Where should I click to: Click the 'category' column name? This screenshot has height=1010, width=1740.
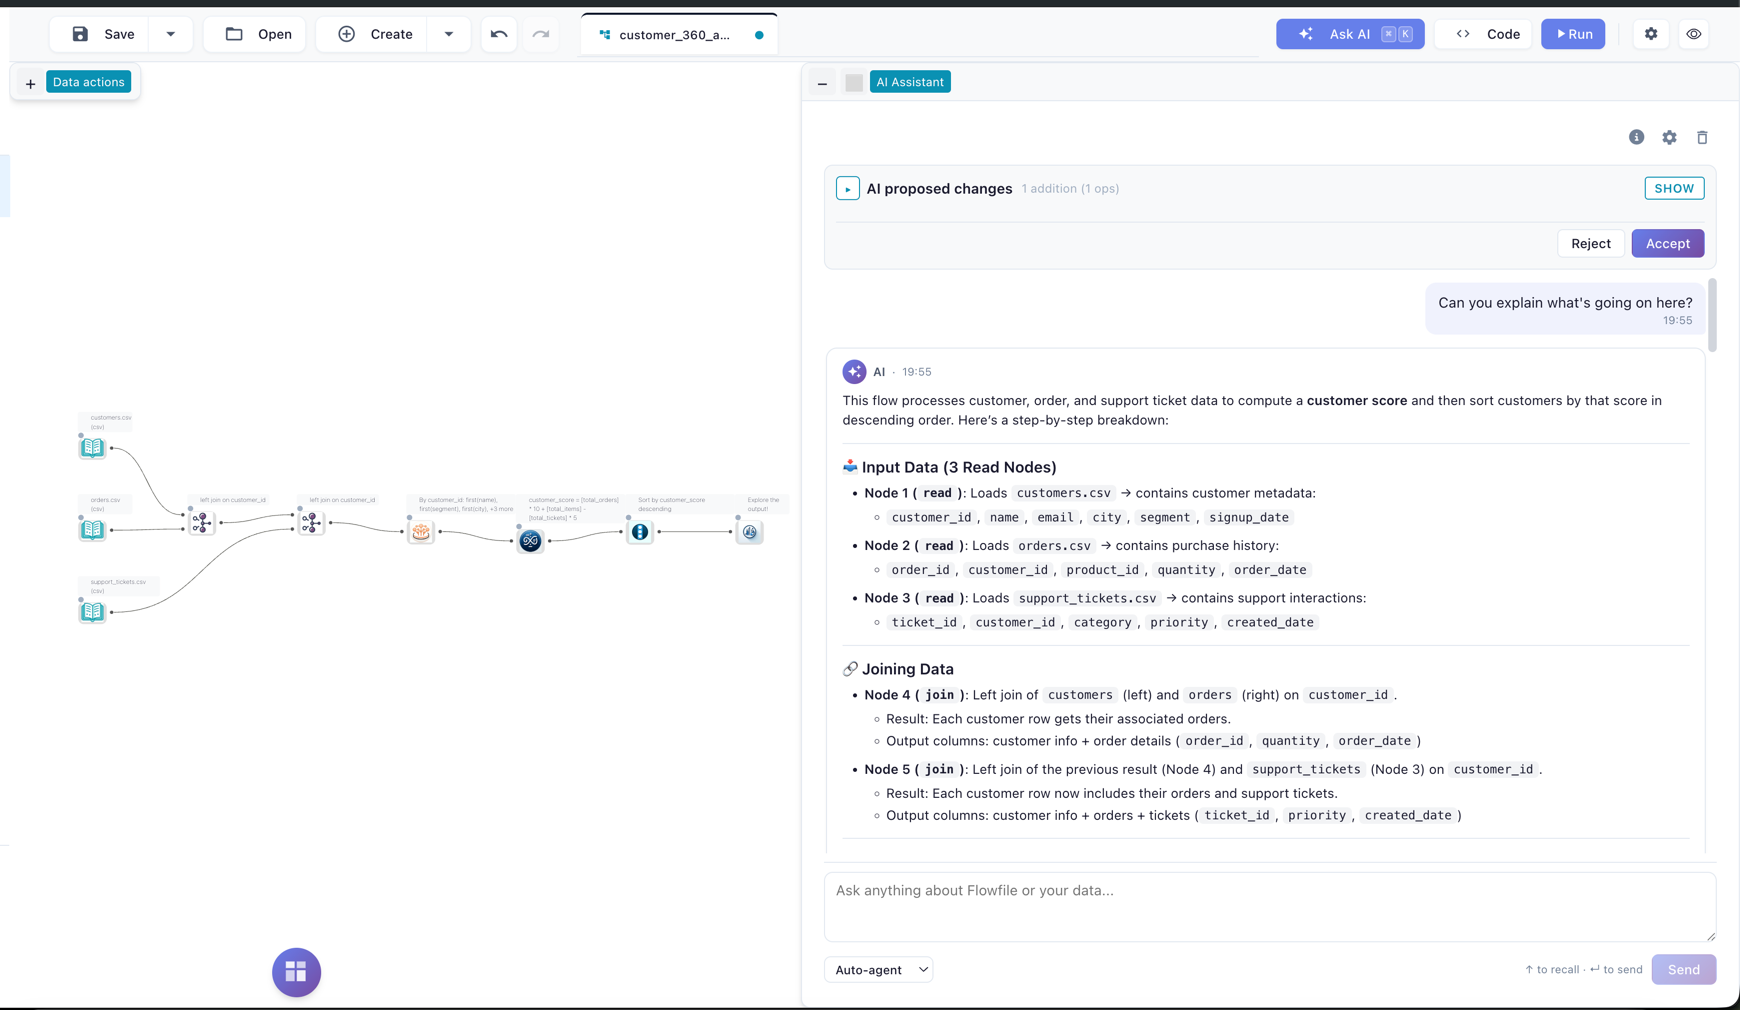[1102, 622]
